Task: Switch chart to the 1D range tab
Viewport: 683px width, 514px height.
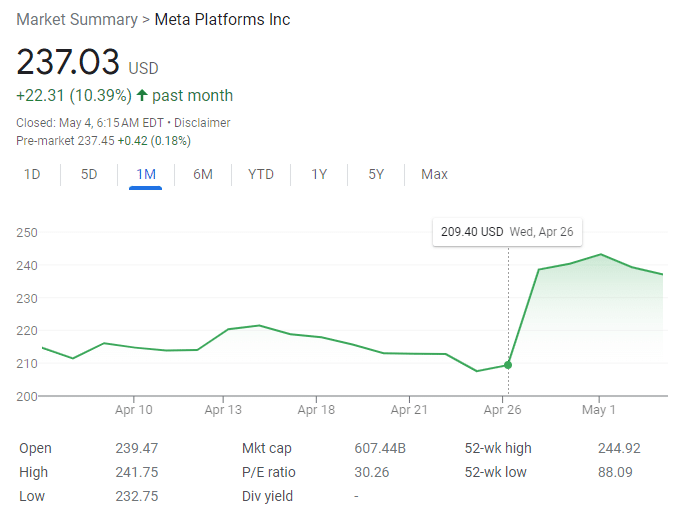Action: (32, 174)
